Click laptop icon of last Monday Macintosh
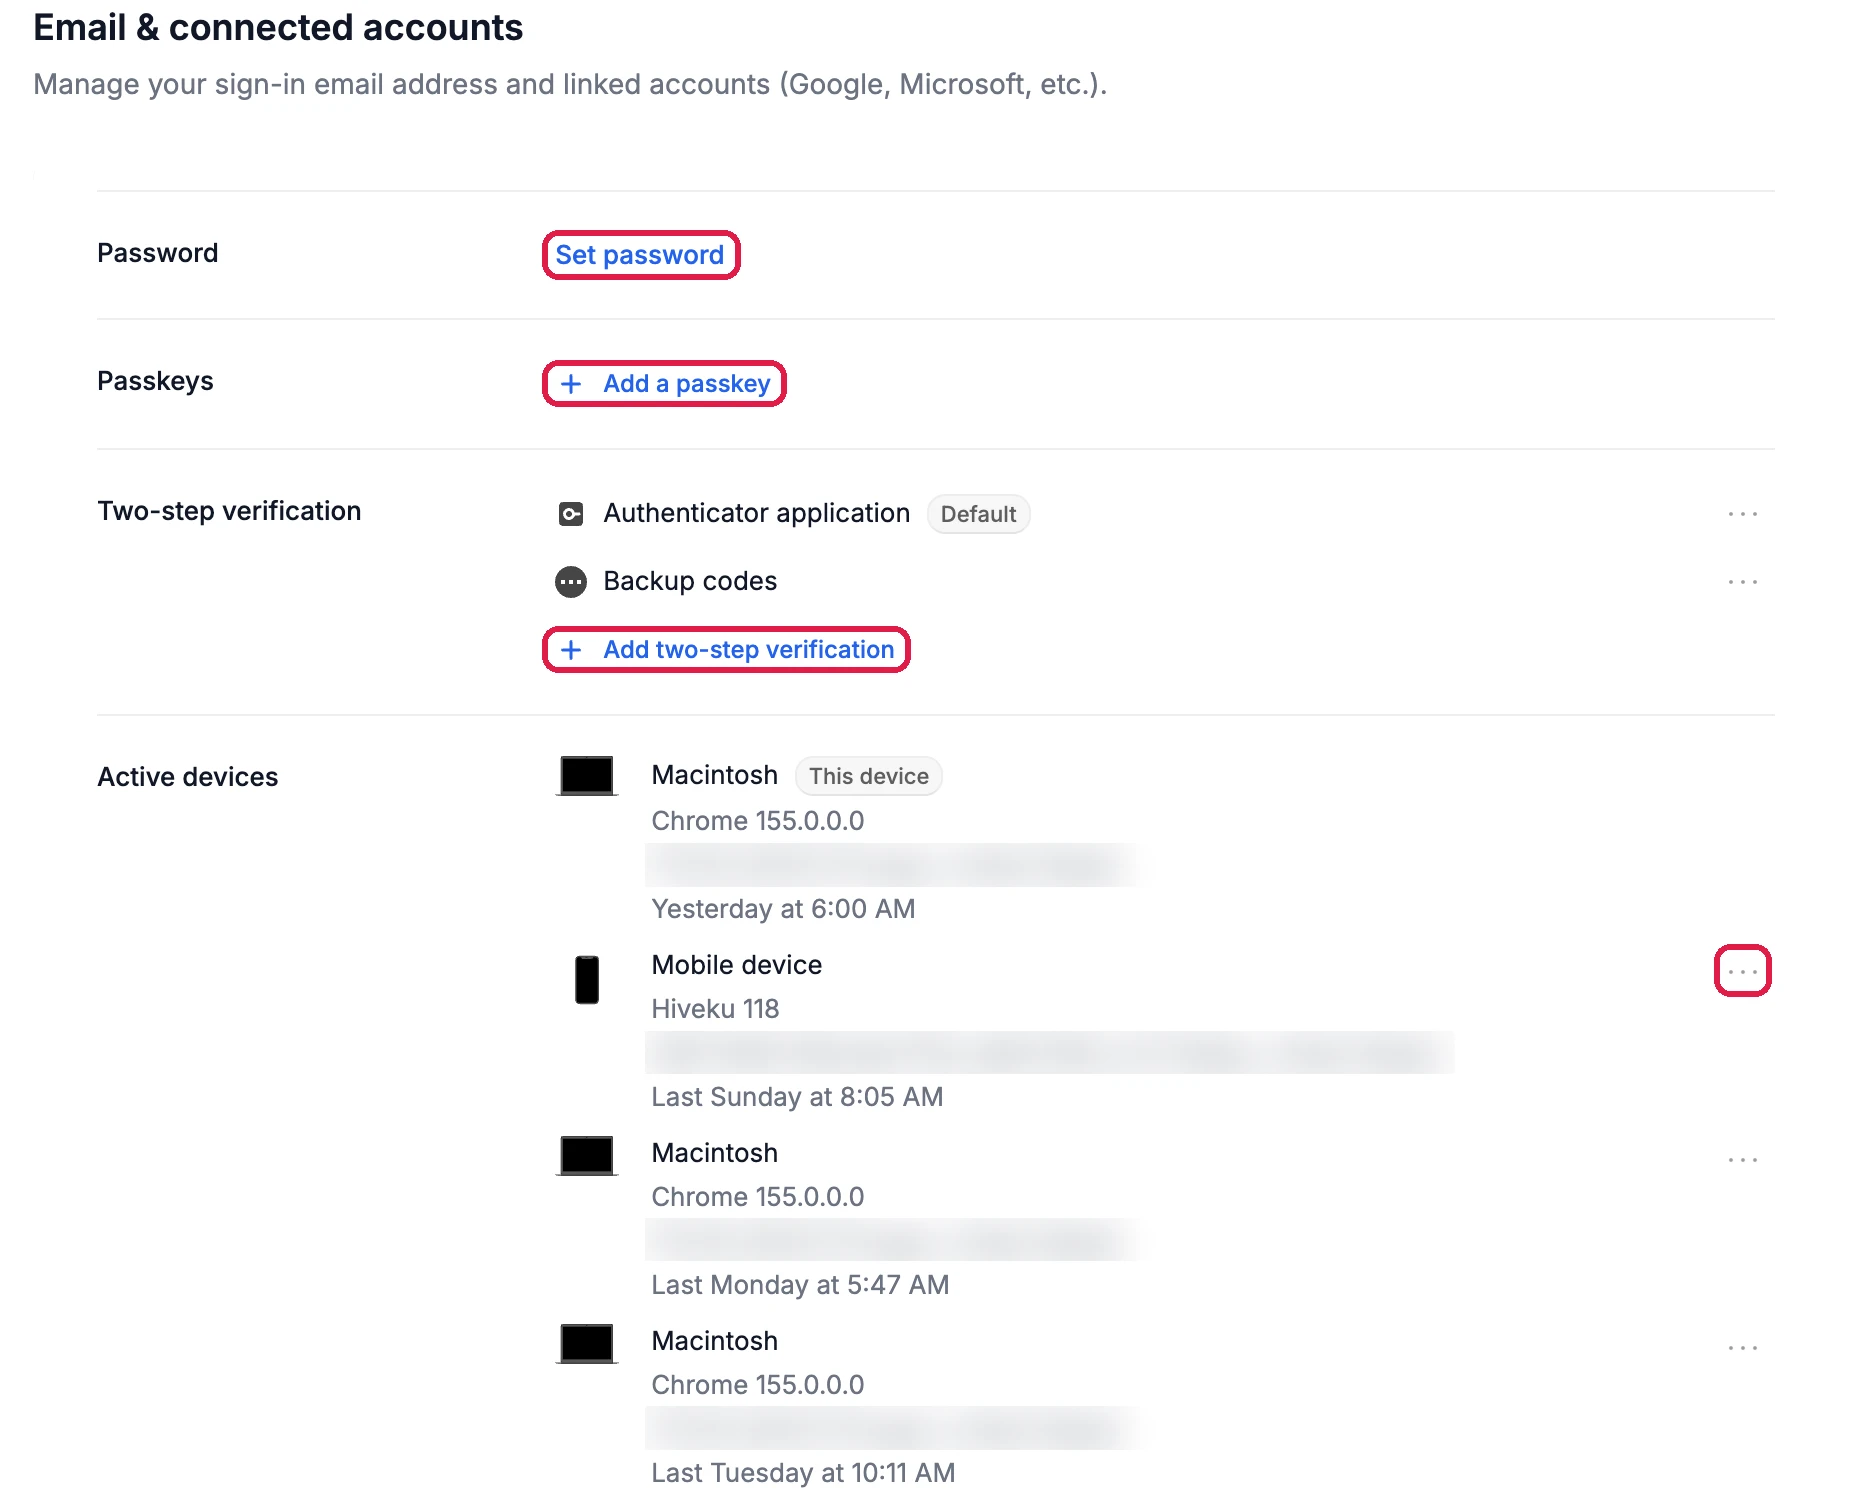Screen dimensions: 1872x1497 coord(587,1155)
